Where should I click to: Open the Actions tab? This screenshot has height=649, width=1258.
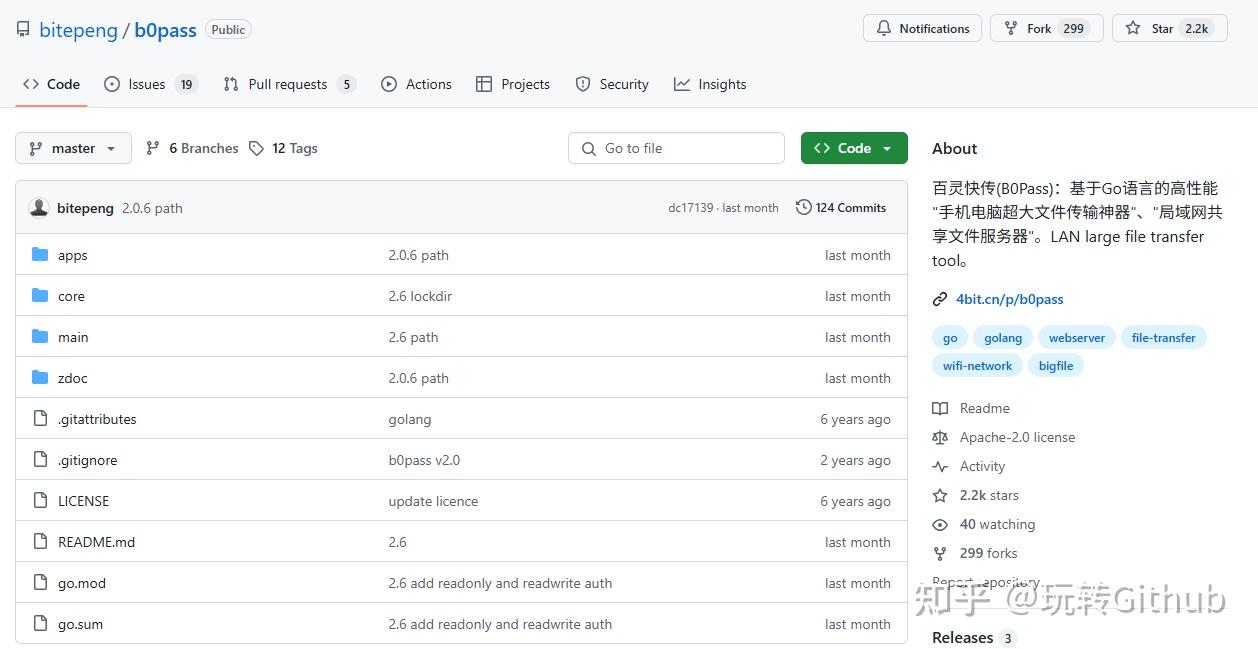tap(417, 84)
